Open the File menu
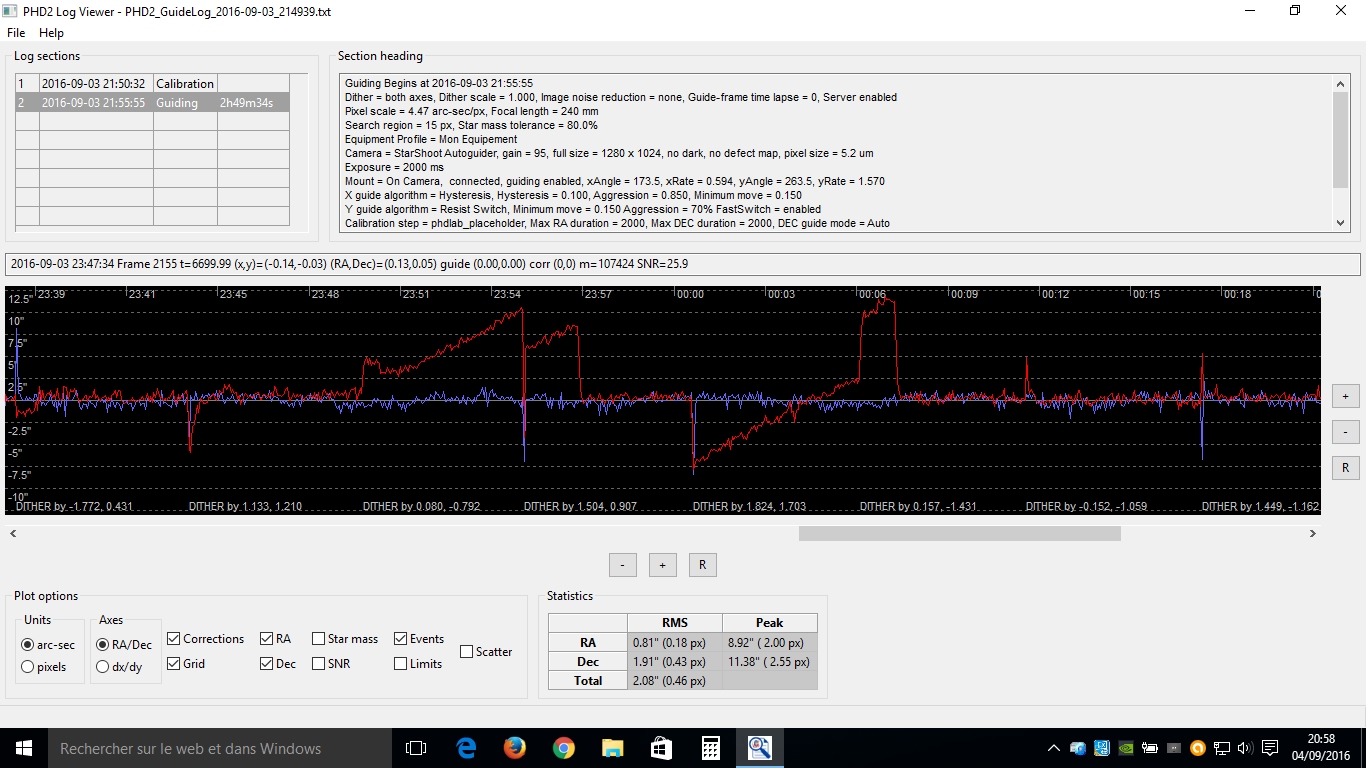1366x768 pixels. click(x=16, y=33)
